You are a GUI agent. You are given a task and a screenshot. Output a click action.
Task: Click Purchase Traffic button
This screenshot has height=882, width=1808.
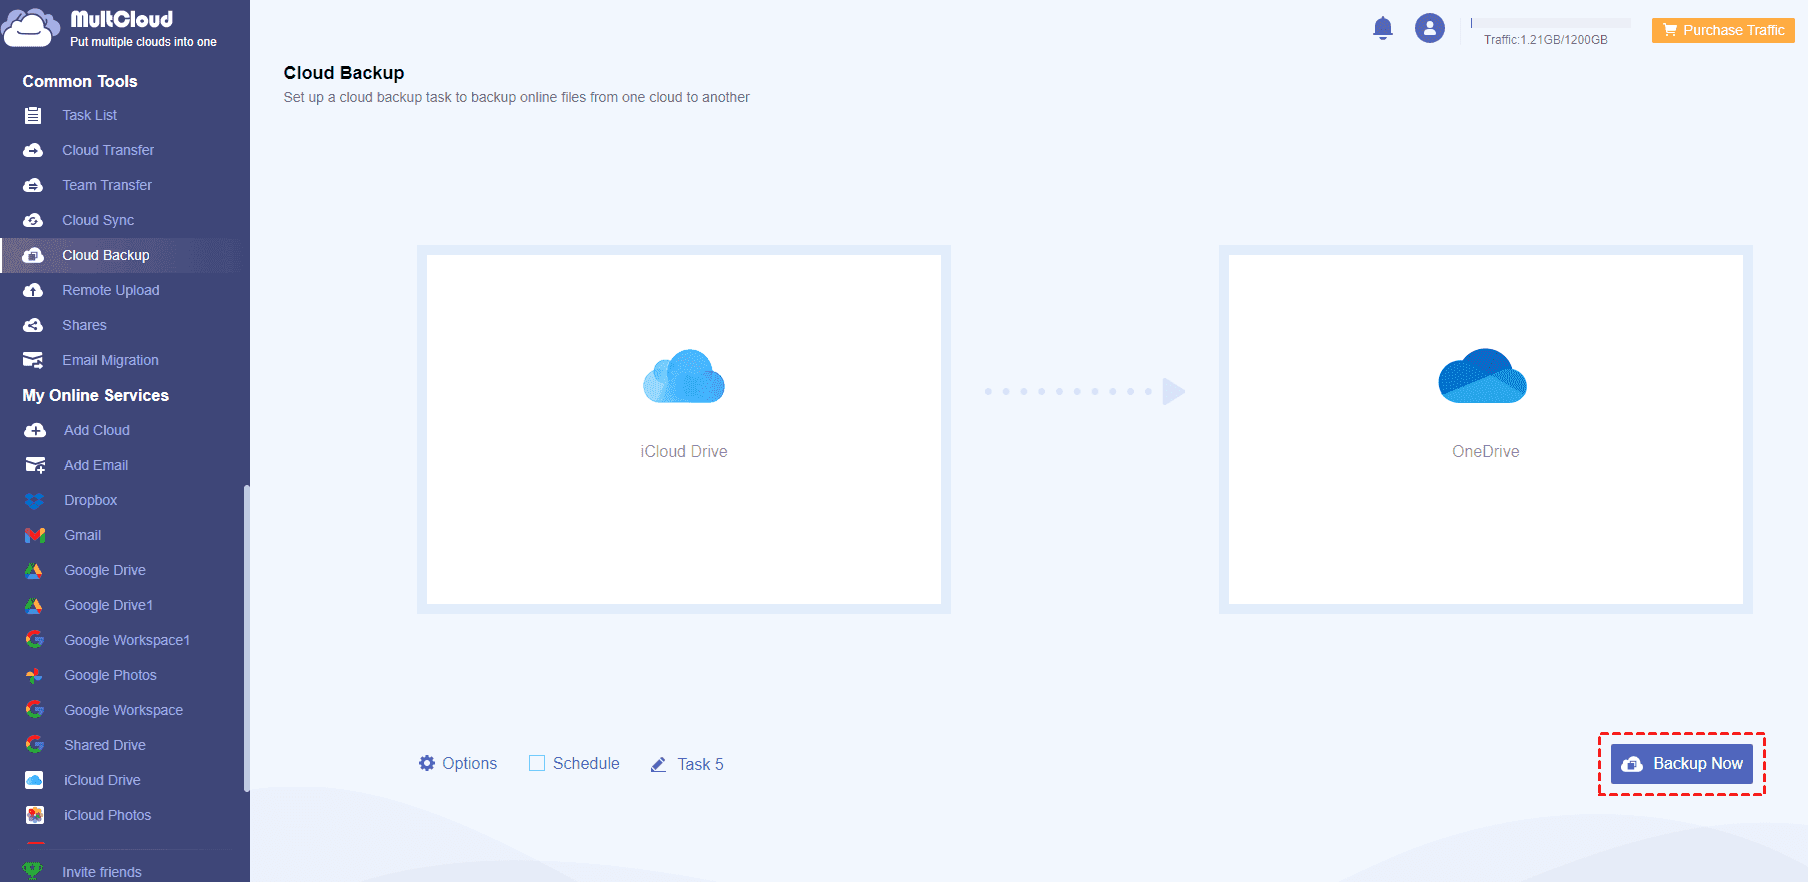1723,30
